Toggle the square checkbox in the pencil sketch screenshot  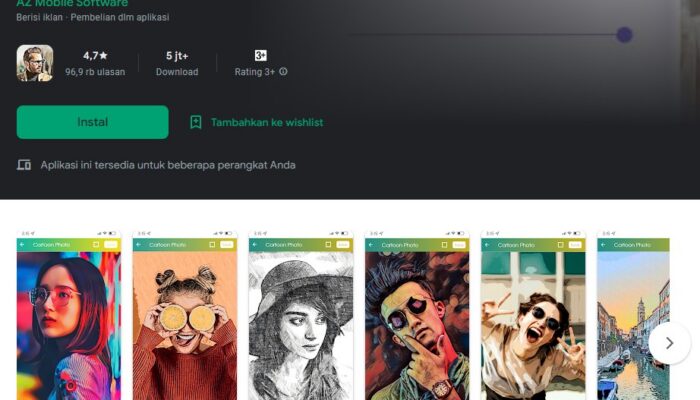tap(328, 244)
